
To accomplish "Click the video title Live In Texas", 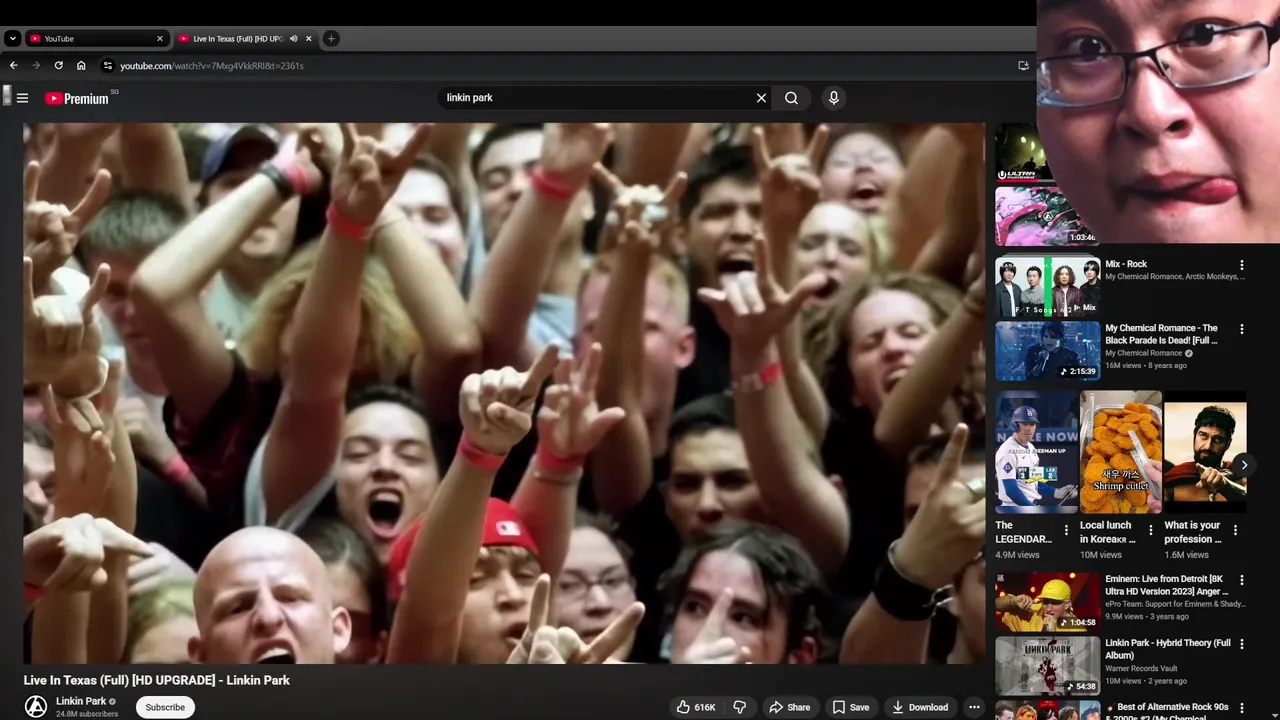I will tap(157, 680).
